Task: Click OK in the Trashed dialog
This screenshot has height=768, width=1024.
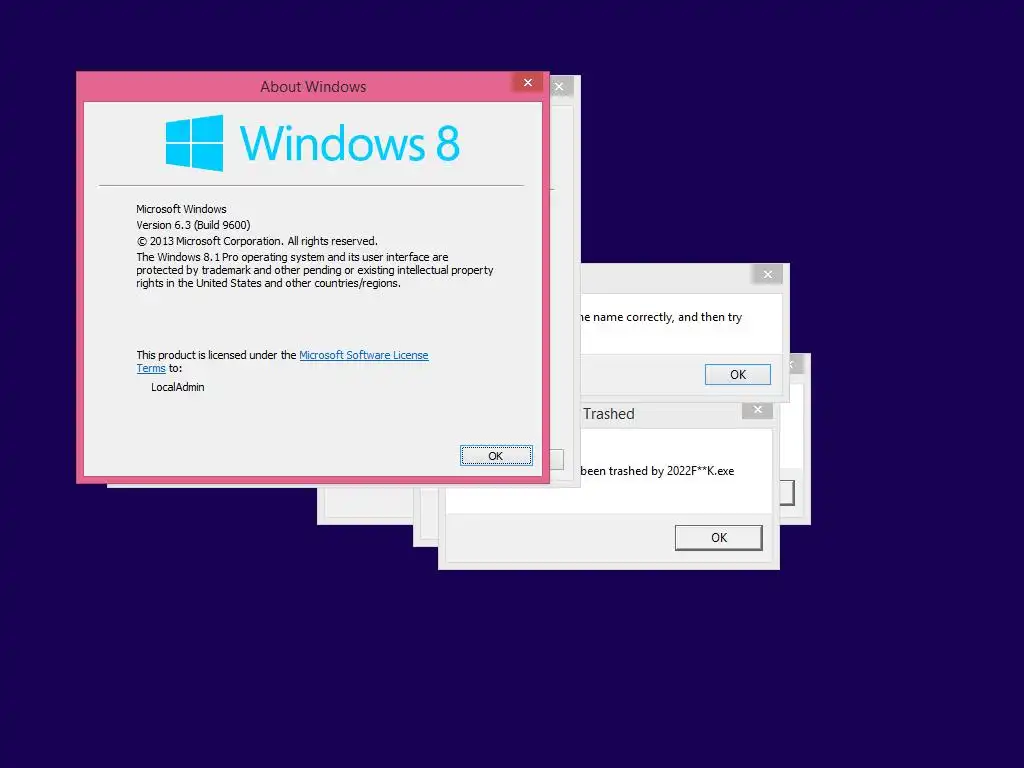Action: [718, 537]
